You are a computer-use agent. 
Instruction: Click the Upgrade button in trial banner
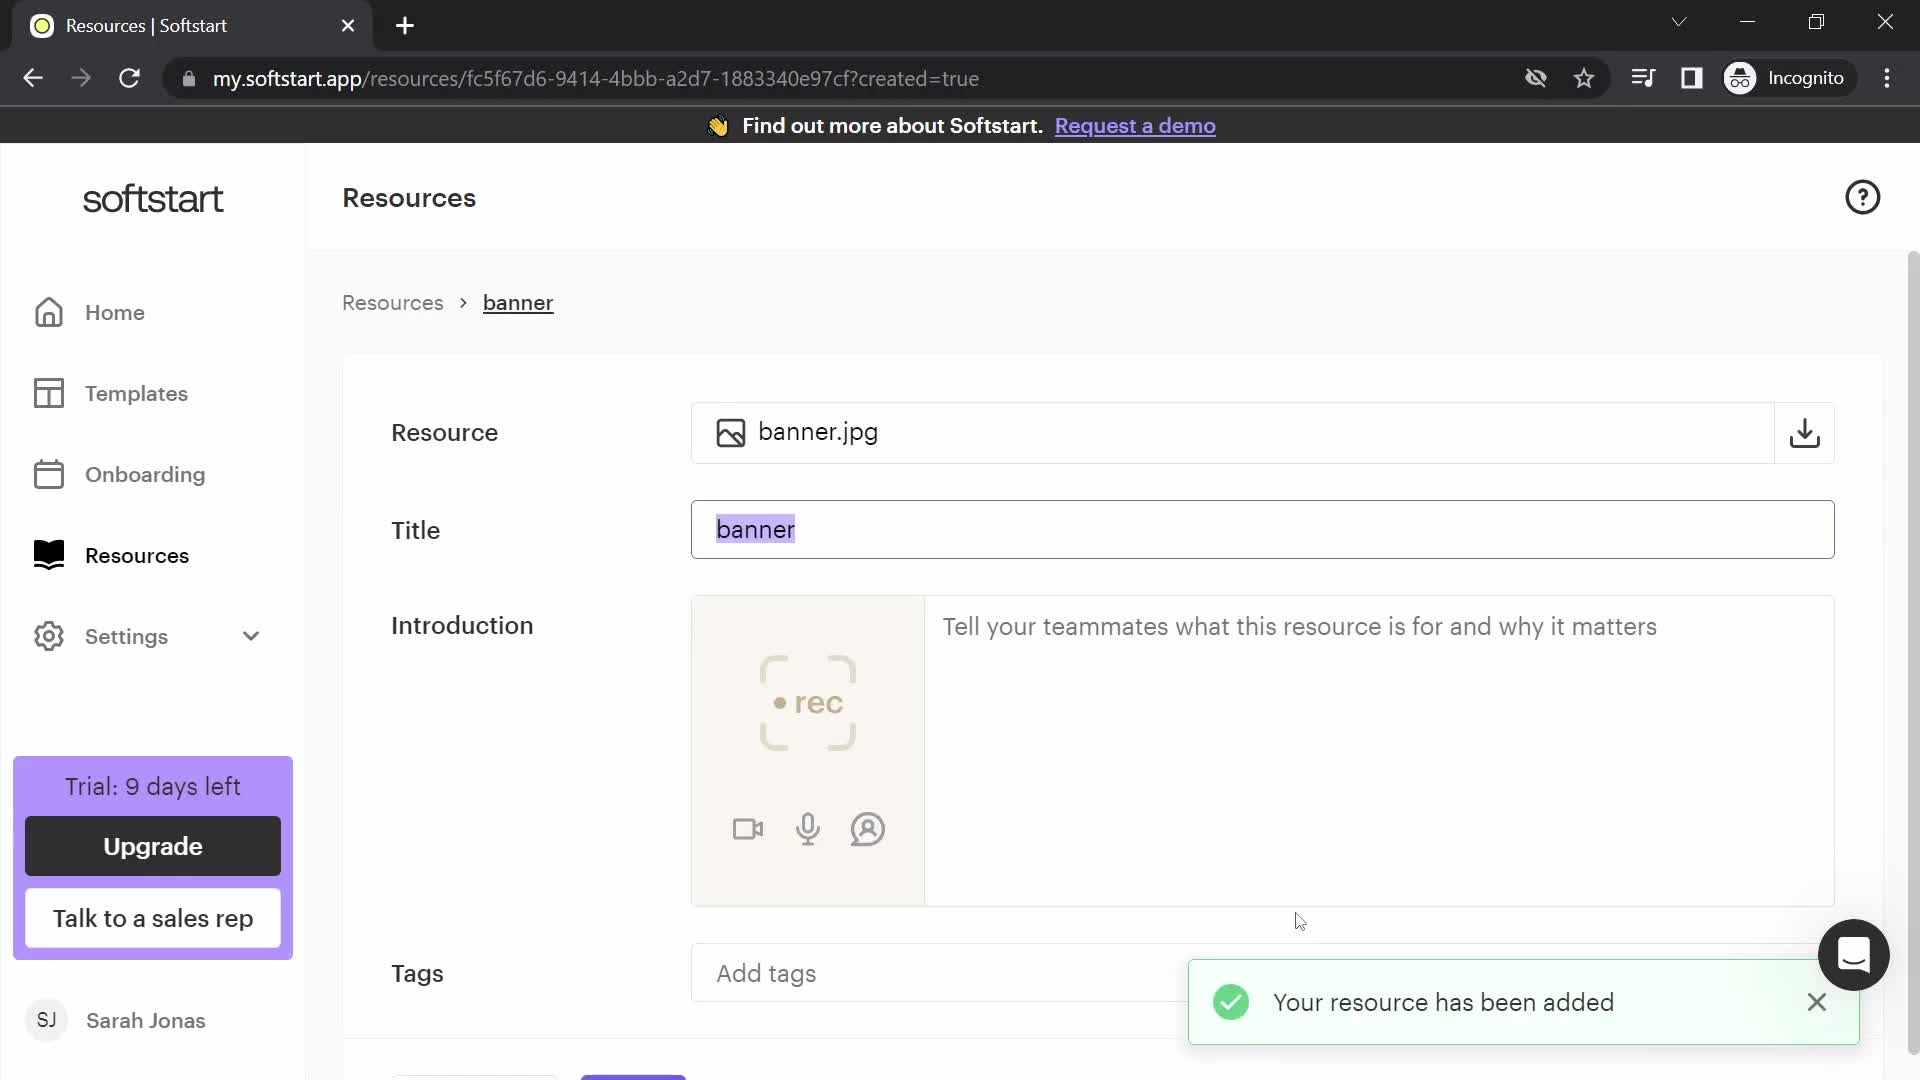[x=153, y=847]
